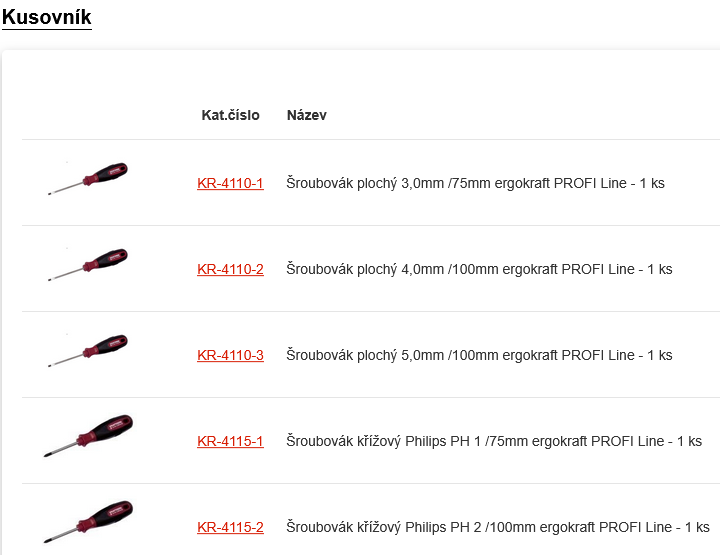Click the "1 ks" quantity in the KR-4115-2 row

point(697,528)
